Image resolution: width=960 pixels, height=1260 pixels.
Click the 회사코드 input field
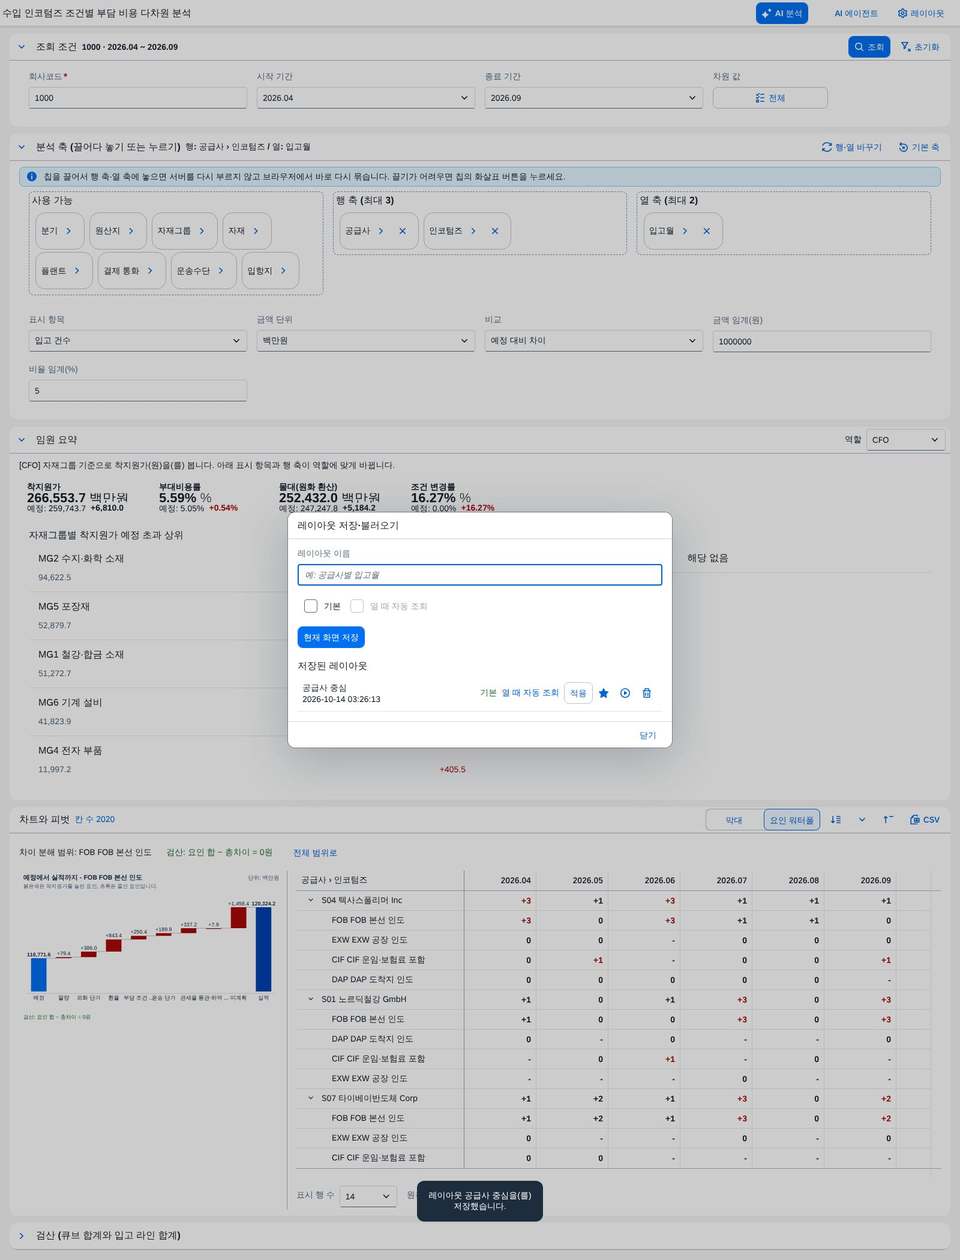(x=138, y=98)
